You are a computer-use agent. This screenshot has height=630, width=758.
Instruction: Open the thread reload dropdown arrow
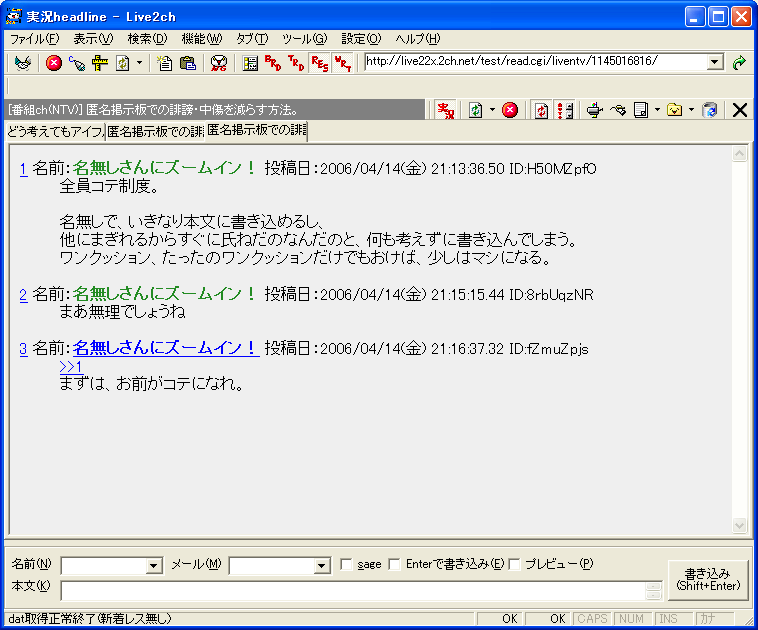[x=492, y=110]
